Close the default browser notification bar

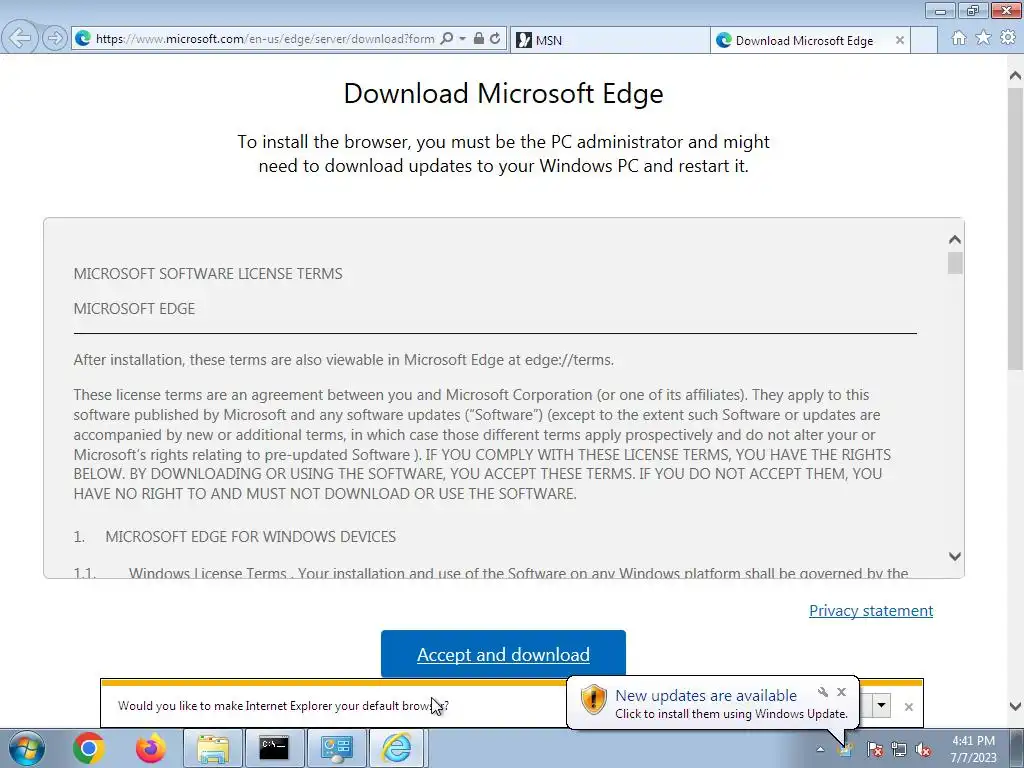pyautogui.click(x=908, y=707)
